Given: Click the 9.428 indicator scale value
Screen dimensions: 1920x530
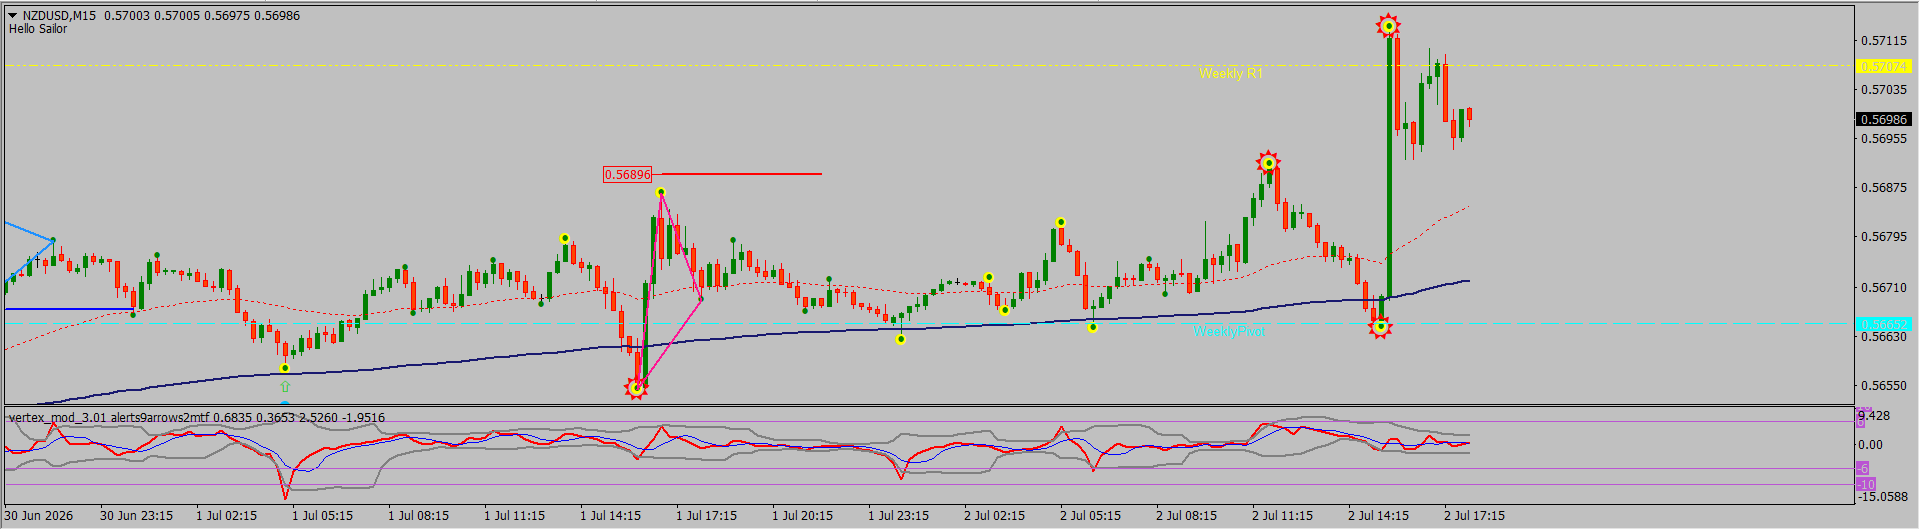Looking at the screenshot, I should (1874, 416).
